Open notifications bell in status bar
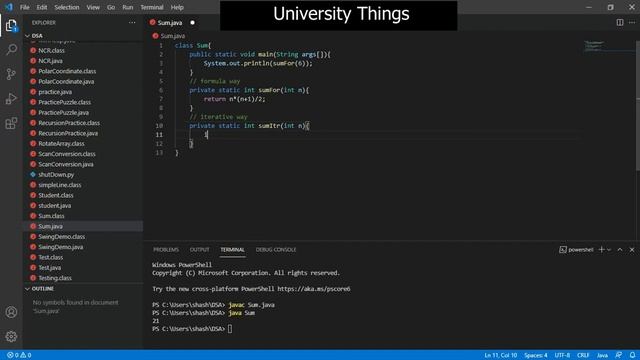This screenshot has height=360, width=640. tap(632, 355)
